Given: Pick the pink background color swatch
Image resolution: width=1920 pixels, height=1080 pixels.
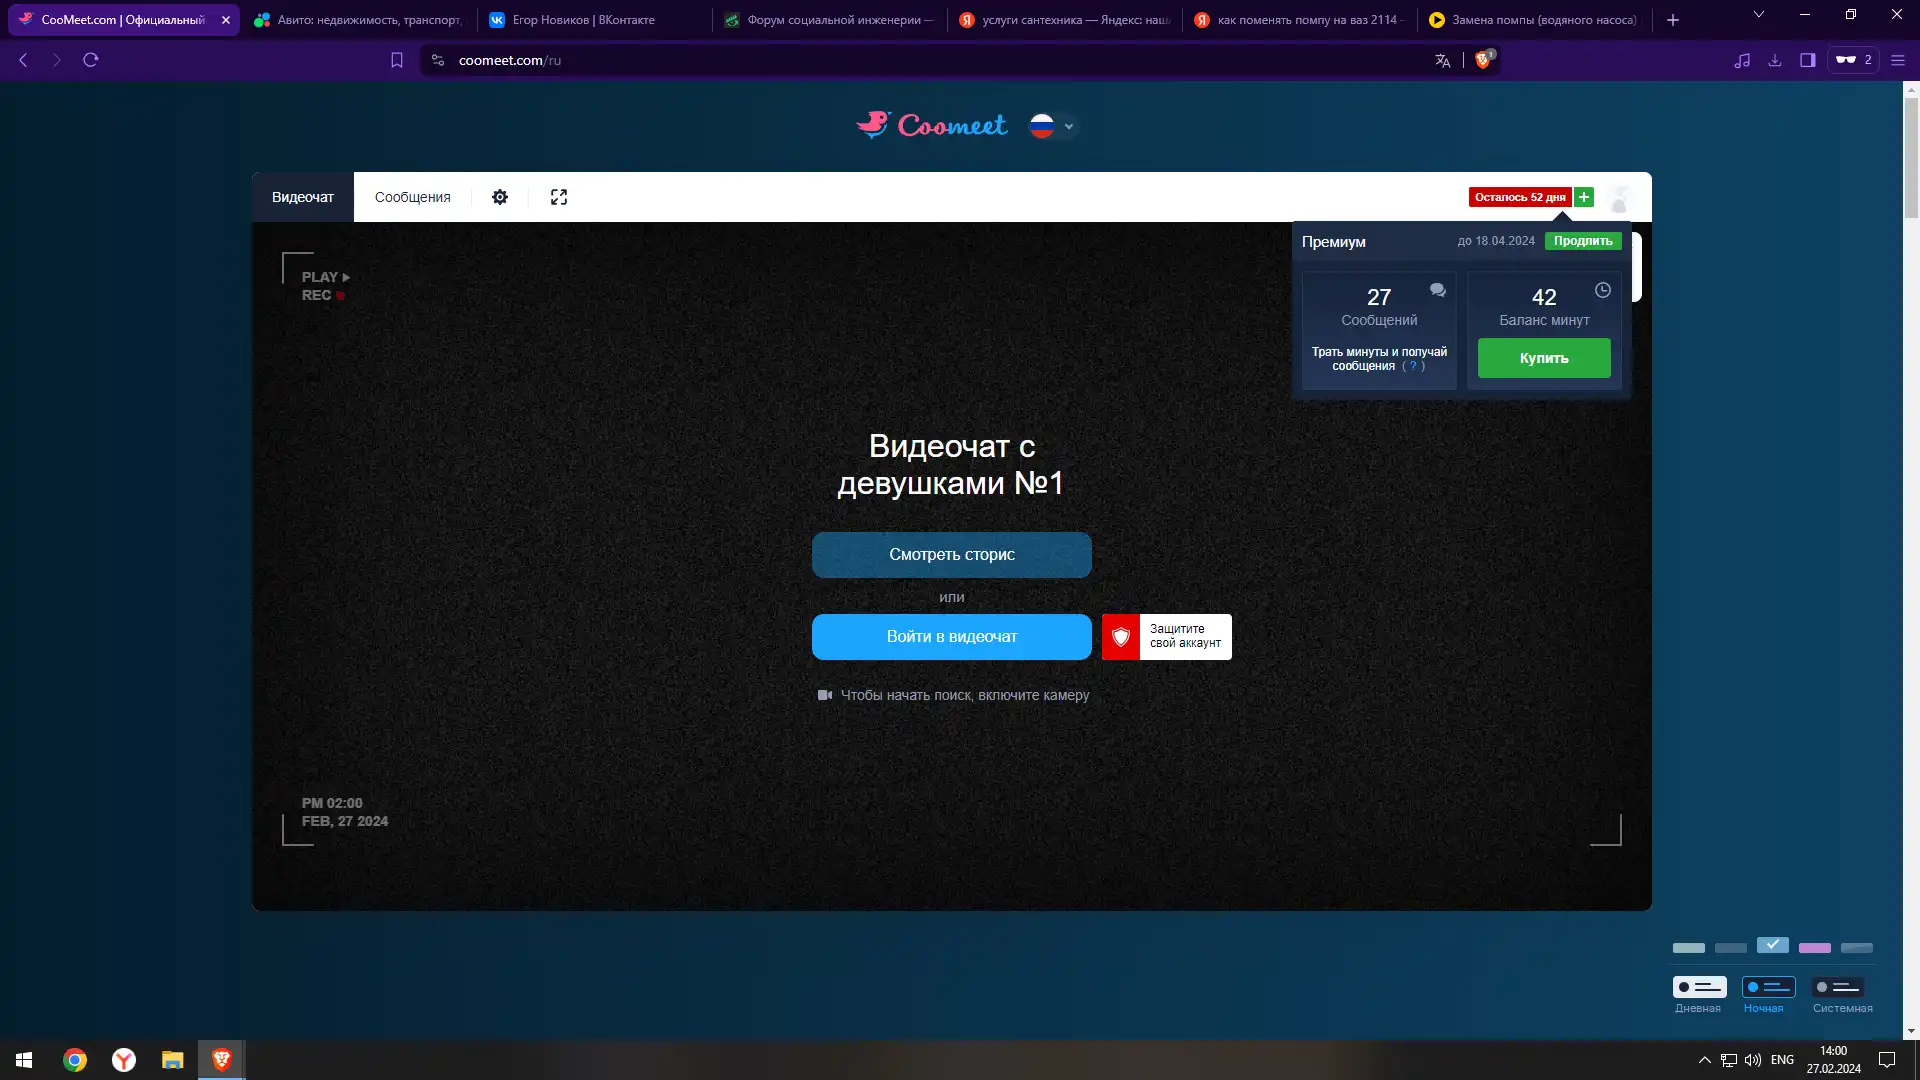Looking at the screenshot, I should [1814, 947].
